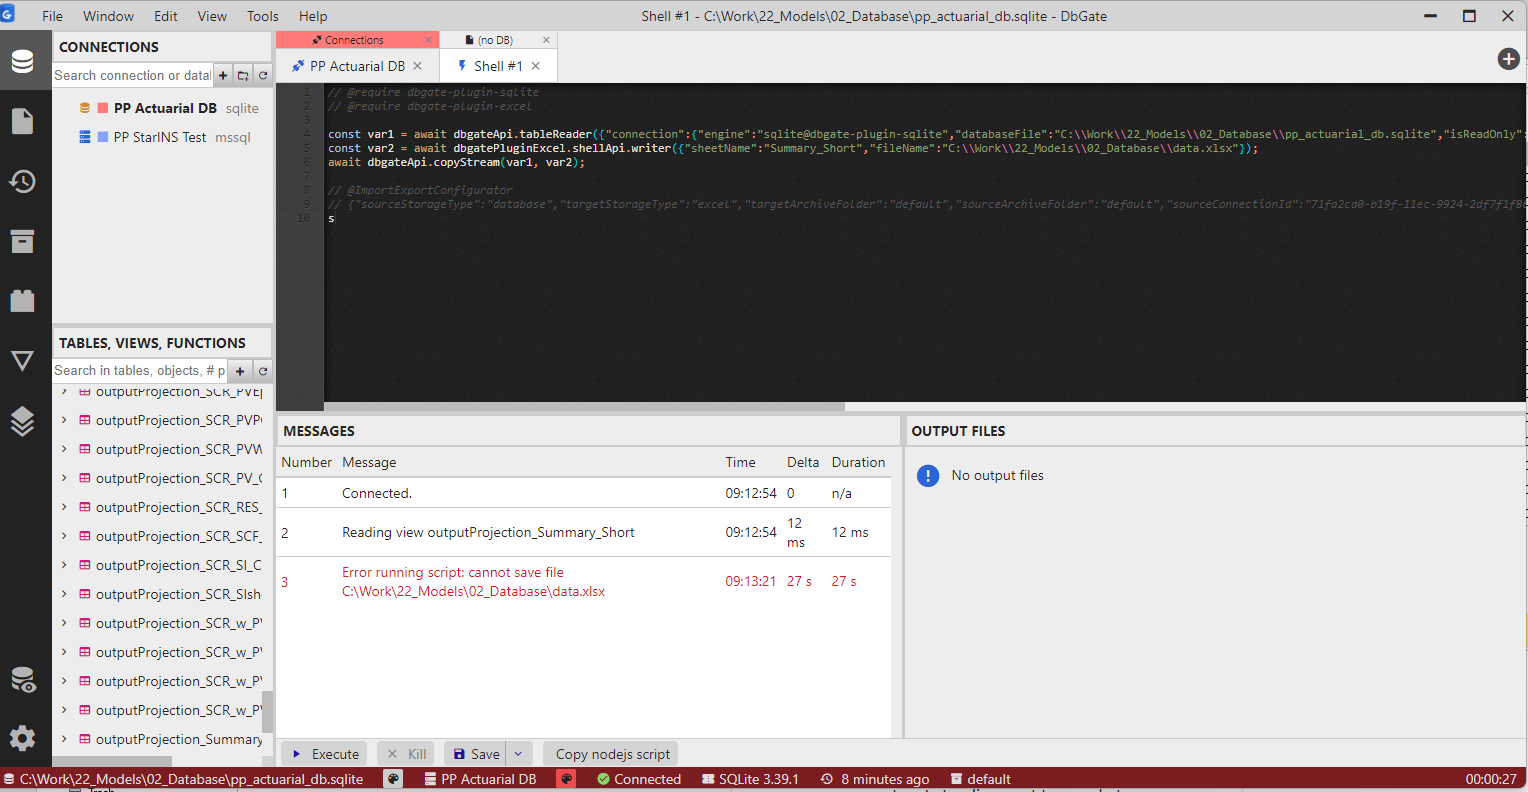The height and width of the screenshot is (792, 1528).
Task: Open the Tools menu
Action: tap(262, 15)
